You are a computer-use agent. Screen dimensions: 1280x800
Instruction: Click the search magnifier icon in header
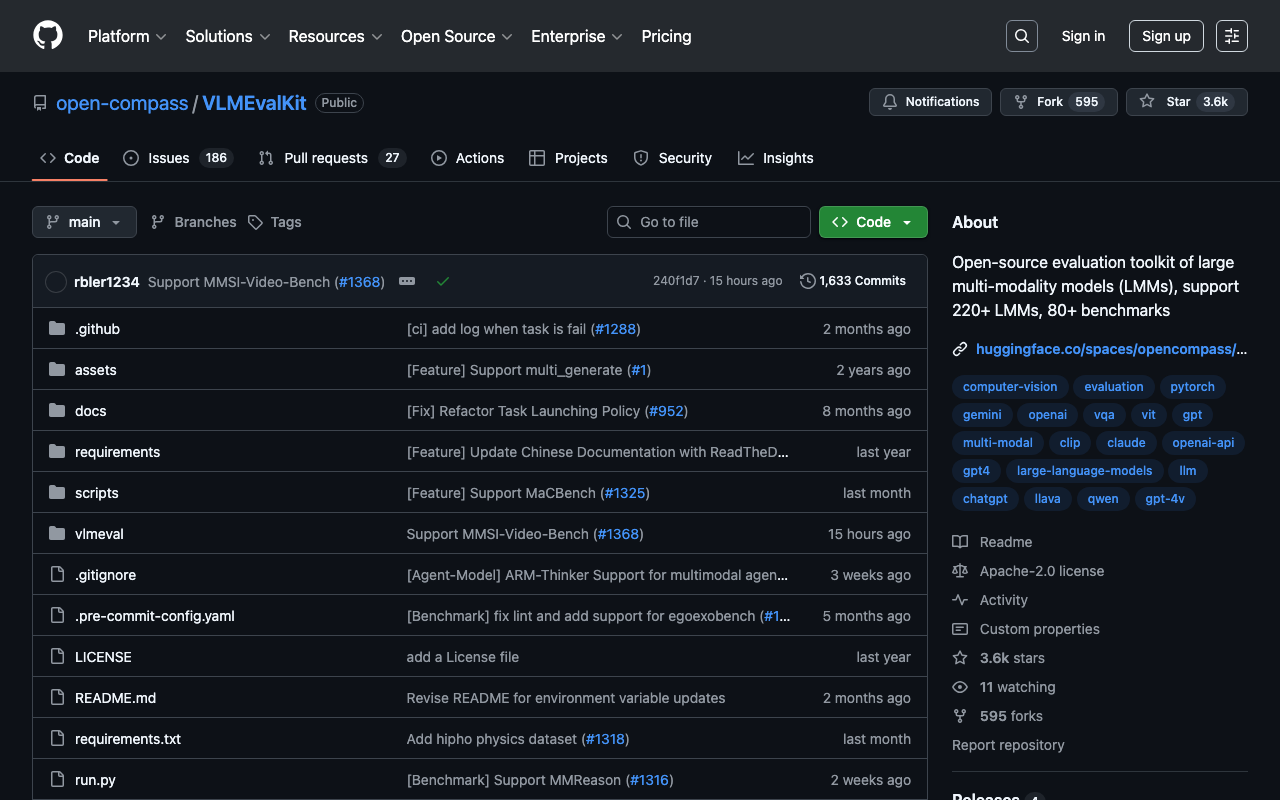pyautogui.click(x=1021, y=36)
